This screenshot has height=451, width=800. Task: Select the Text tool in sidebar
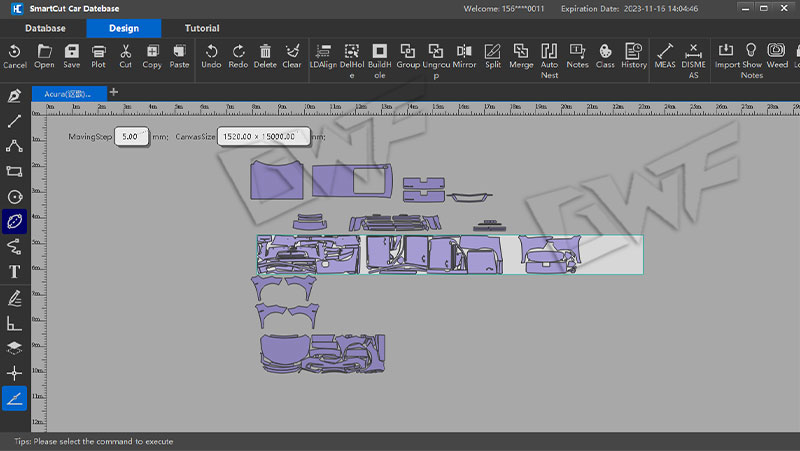[x=14, y=272]
